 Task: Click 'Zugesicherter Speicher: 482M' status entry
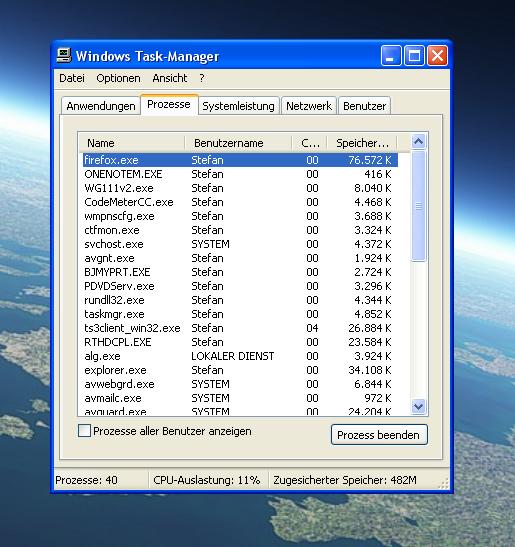tap(345, 480)
